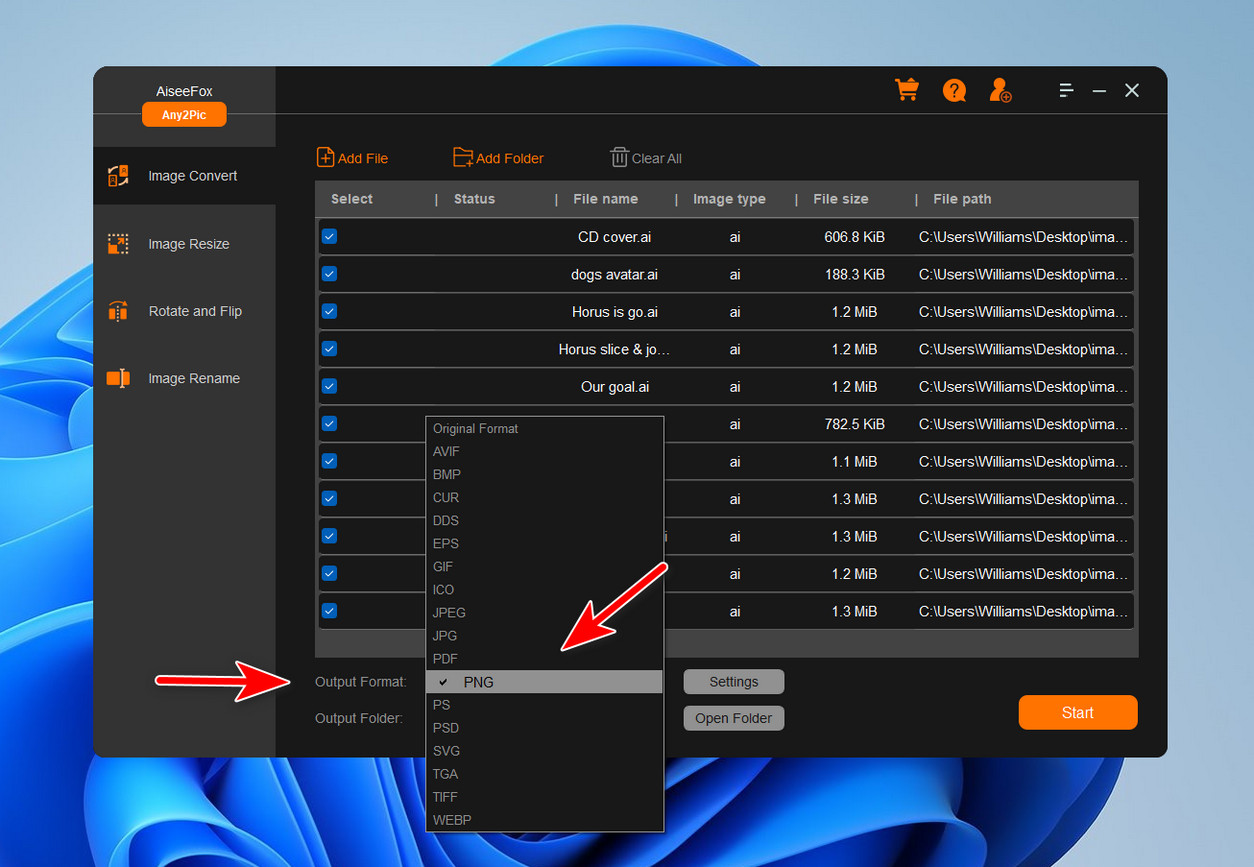Screen dimensions: 1254x867
Task: Click the dogs avatar.ai file name
Action: pyautogui.click(x=615, y=274)
